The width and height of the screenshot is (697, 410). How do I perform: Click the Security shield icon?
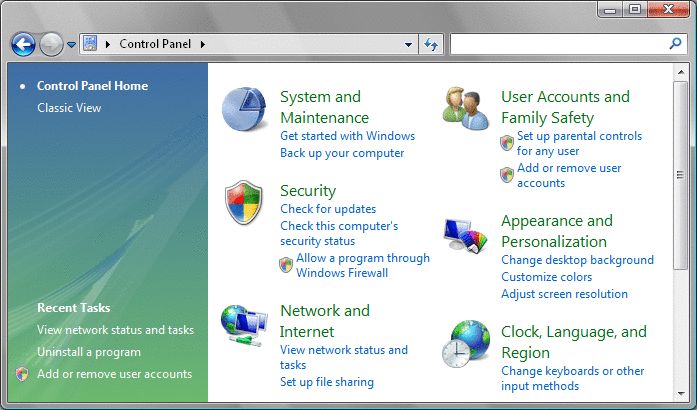(244, 202)
